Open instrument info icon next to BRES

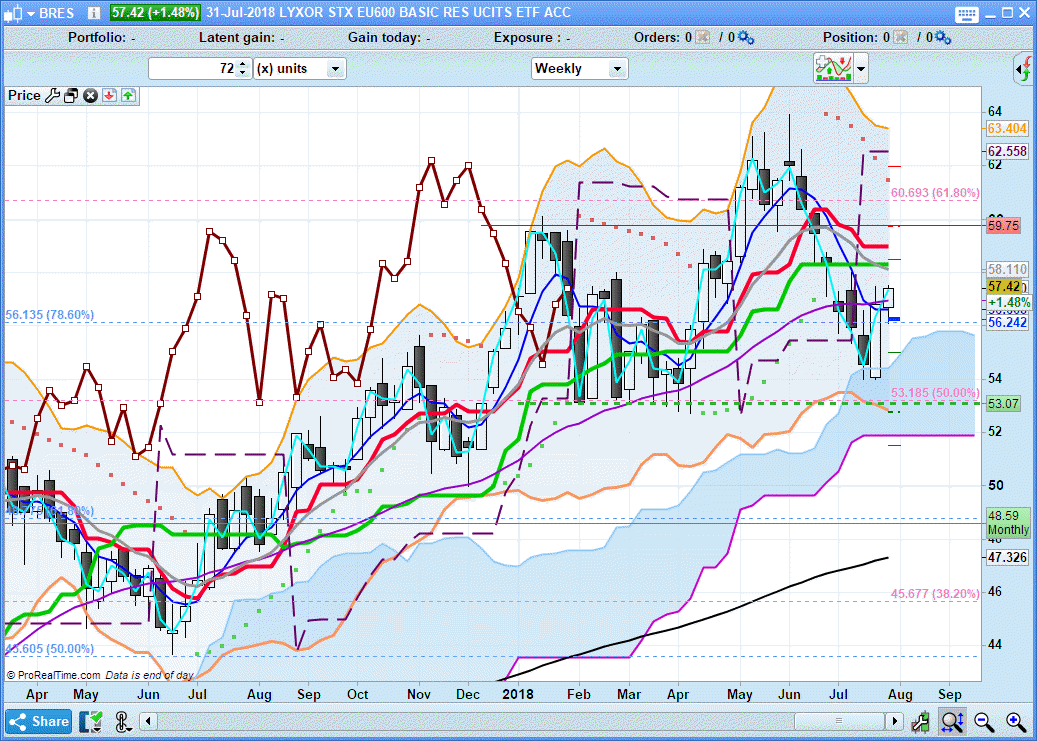94,13
